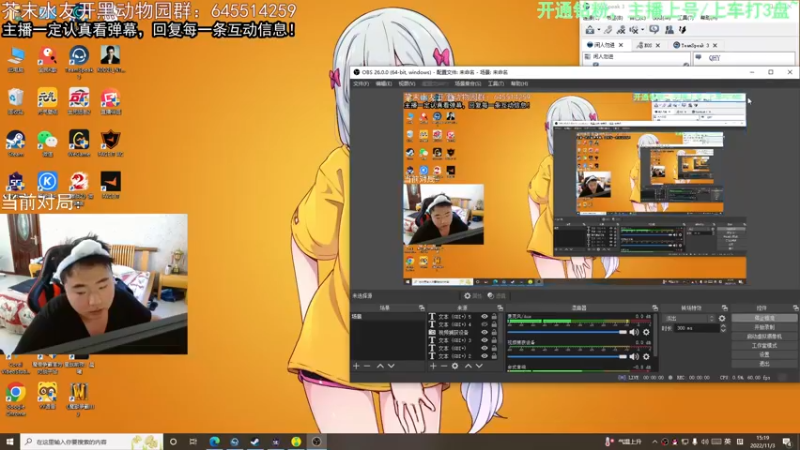Adjust 麦克风/Aux volume slider
Viewport: 800px width, 450px height.
pos(567,332)
